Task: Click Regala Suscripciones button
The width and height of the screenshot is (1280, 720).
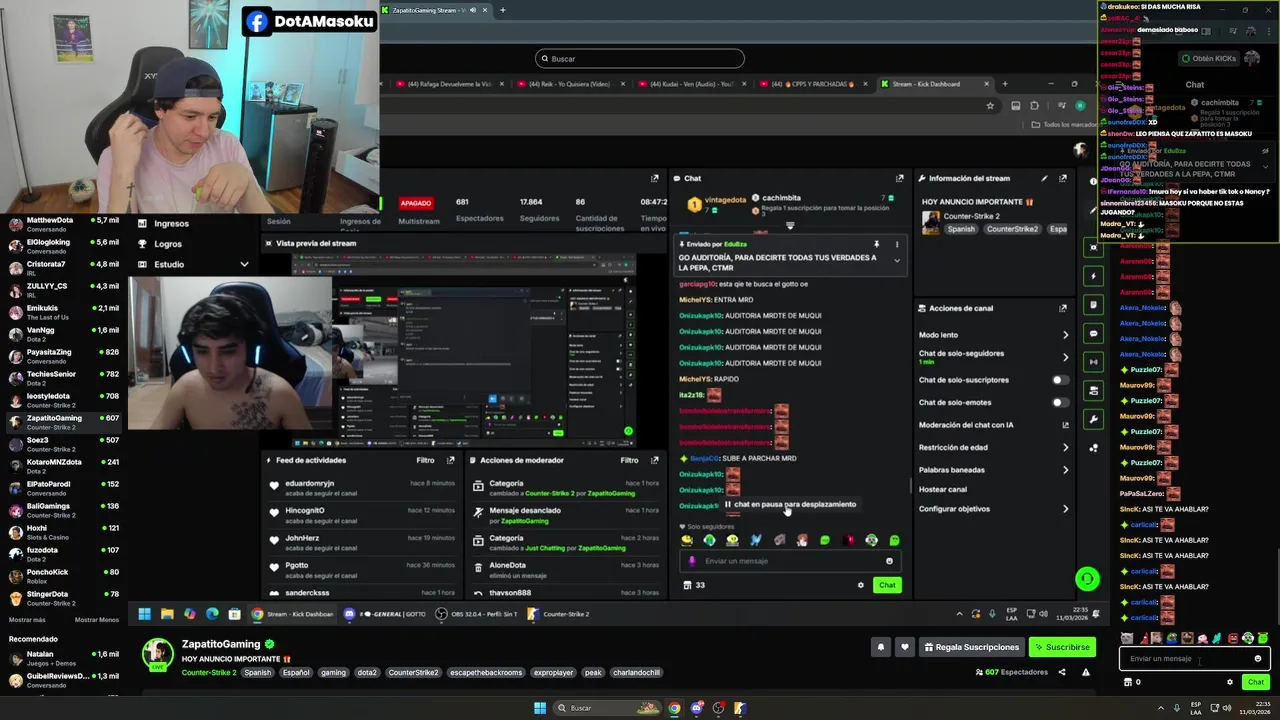Action: pos(971,647)
